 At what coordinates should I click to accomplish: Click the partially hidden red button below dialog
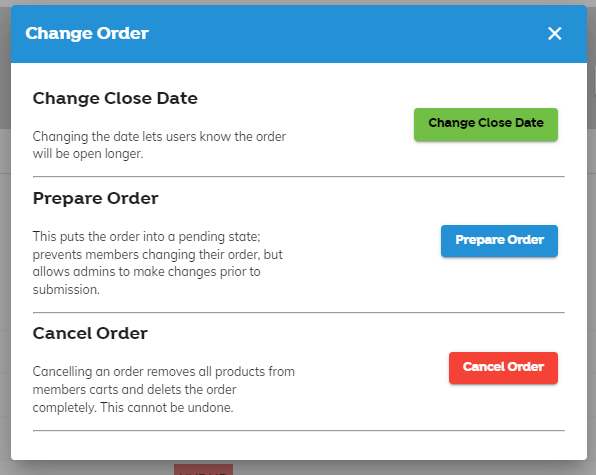[203, 469]
